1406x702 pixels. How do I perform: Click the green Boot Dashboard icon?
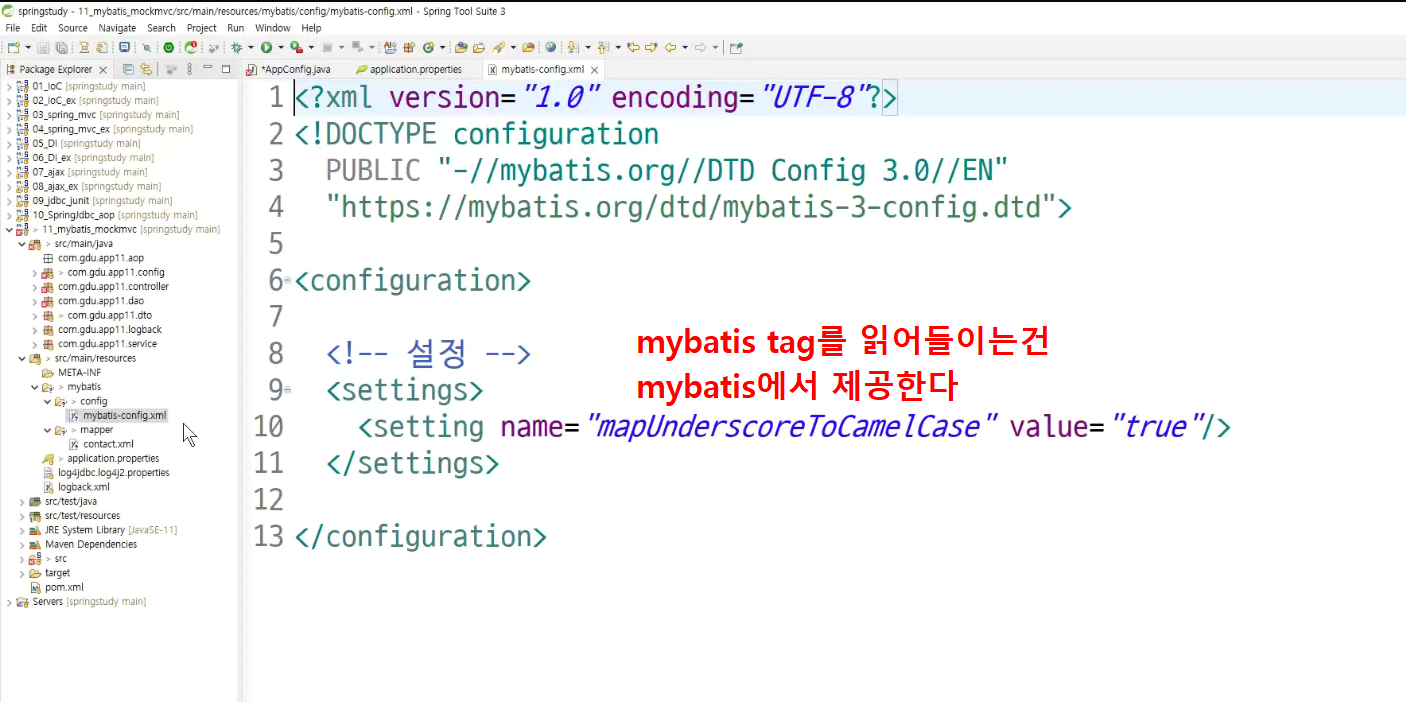[168, 47]
